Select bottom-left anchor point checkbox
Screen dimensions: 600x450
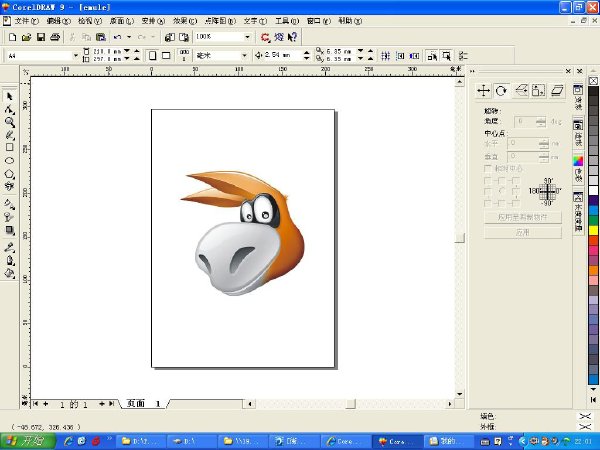488,203
